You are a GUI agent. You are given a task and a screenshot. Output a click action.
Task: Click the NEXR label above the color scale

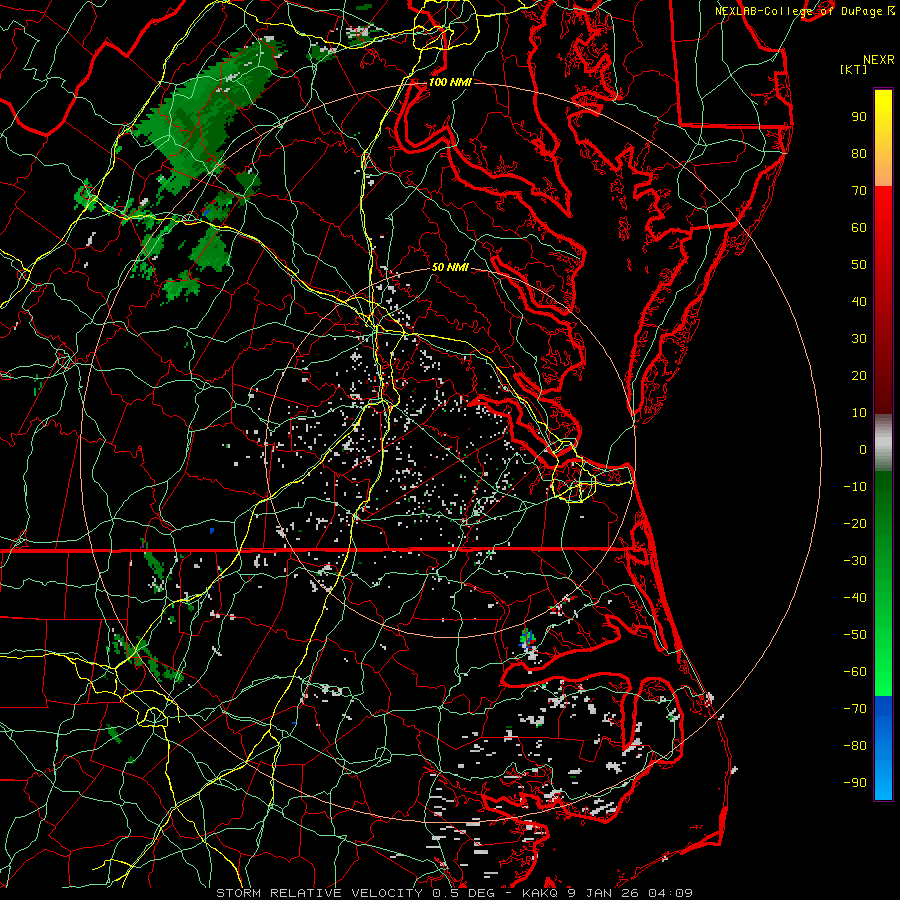pos(879,60)
